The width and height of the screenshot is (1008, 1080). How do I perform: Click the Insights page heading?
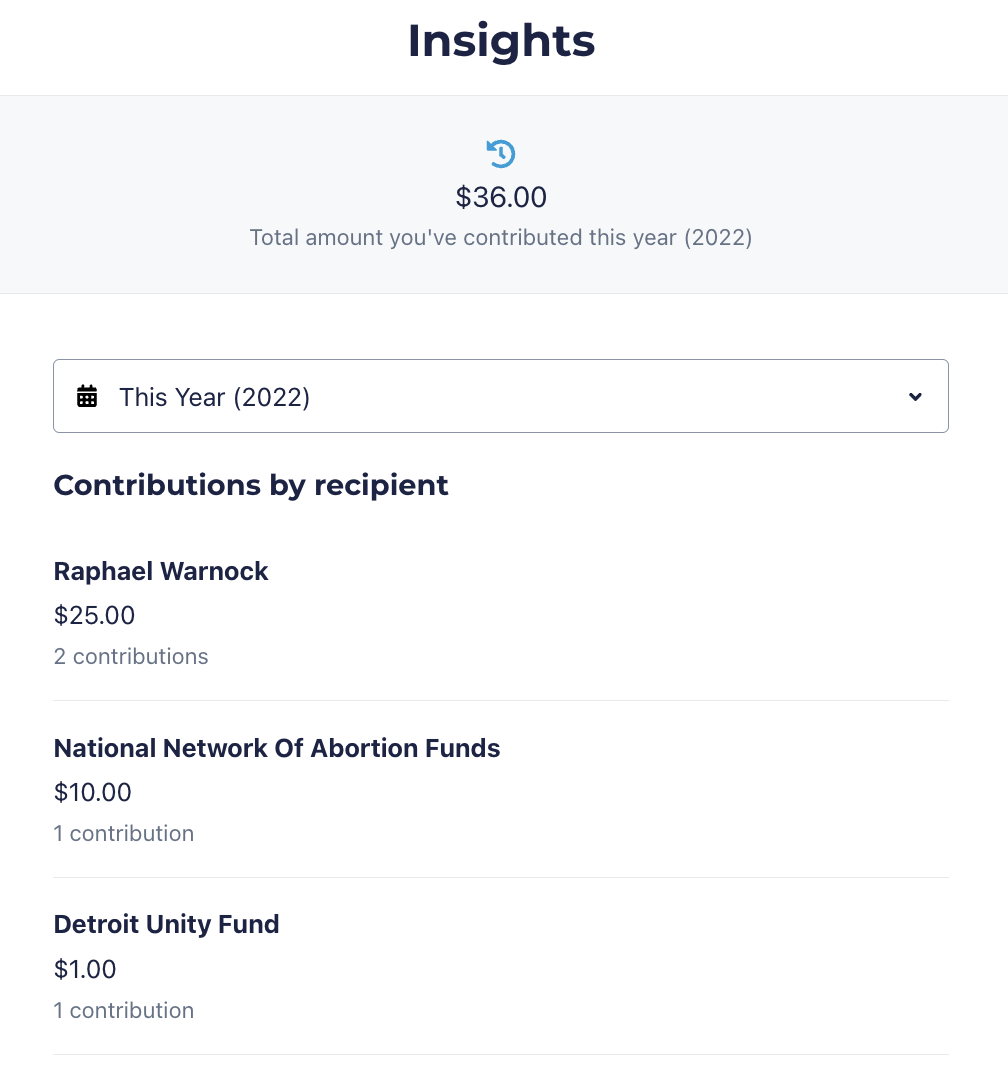click(x=501, y=41)
